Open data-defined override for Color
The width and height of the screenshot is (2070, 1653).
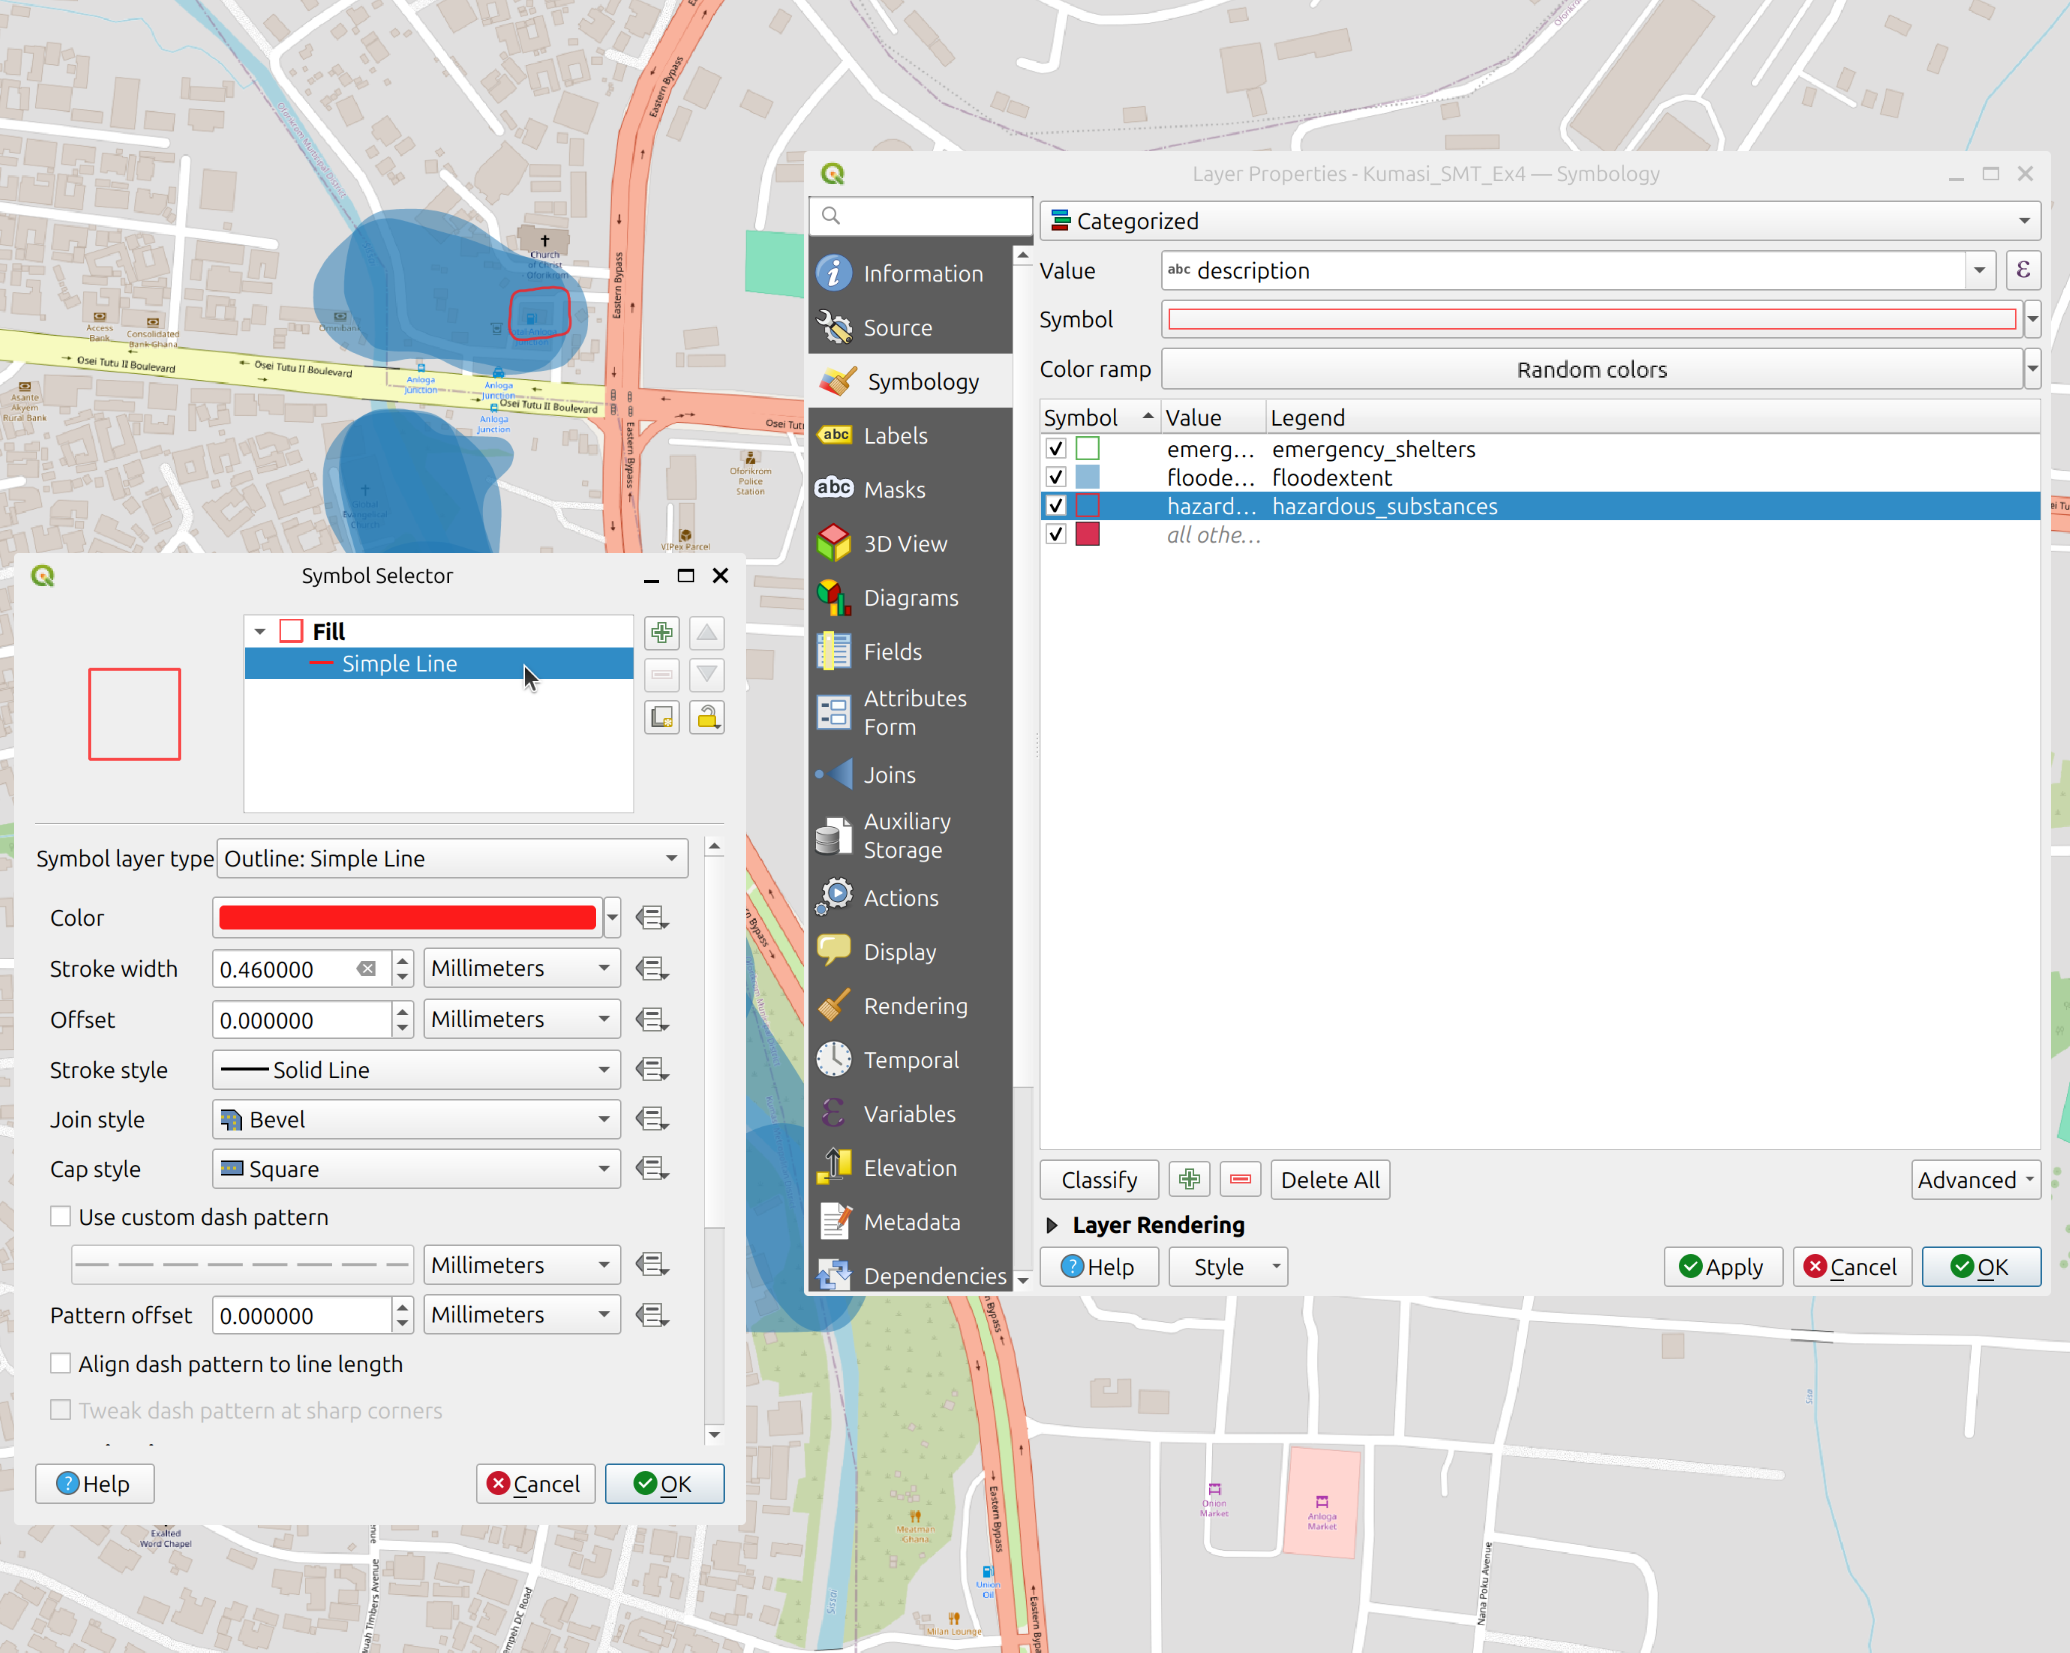(652, 917)
